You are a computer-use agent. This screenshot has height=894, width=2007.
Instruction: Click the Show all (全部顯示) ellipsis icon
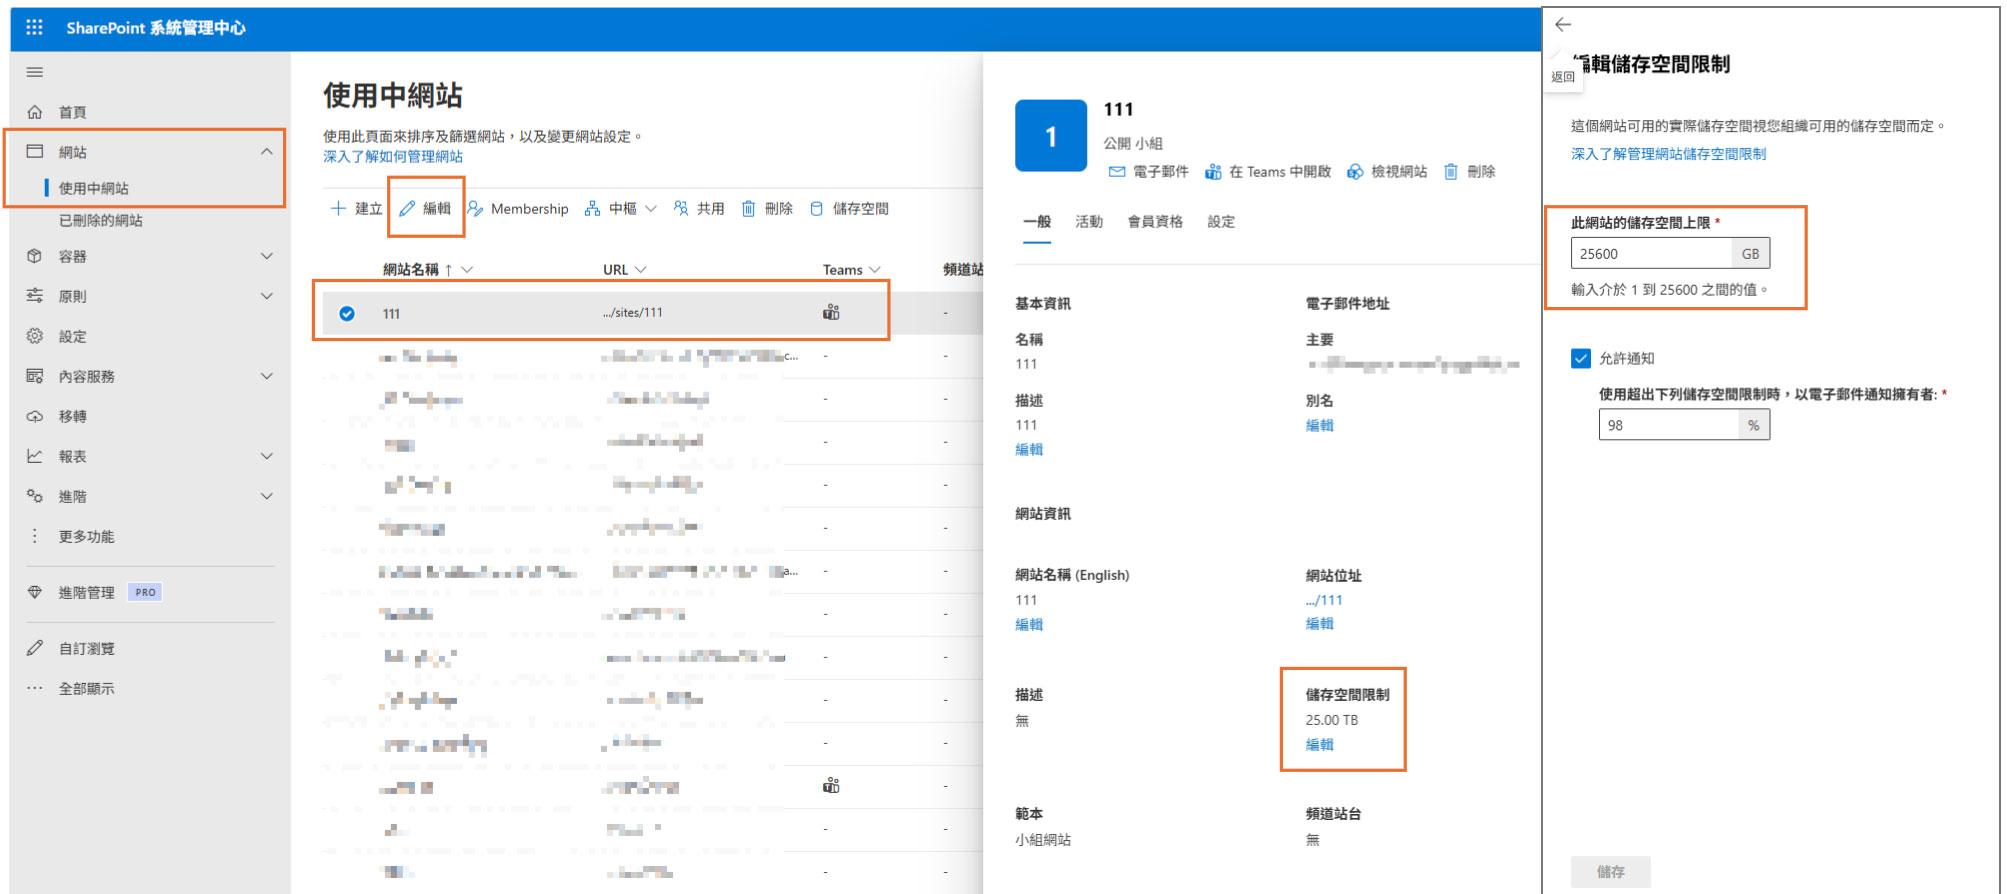click(35, 688)
